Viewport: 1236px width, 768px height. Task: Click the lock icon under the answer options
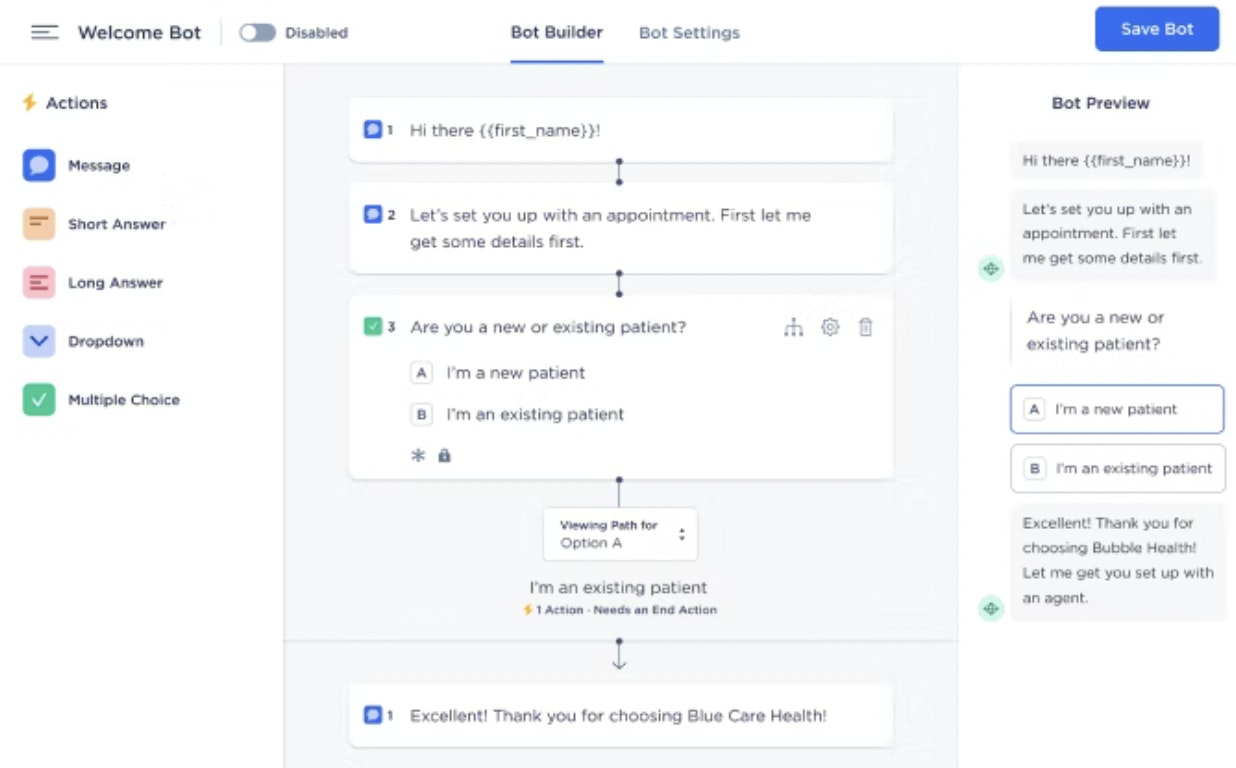[444, 455]
